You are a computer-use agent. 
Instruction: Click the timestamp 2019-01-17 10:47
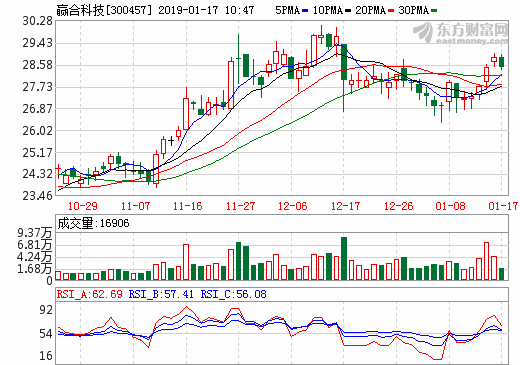206,10
